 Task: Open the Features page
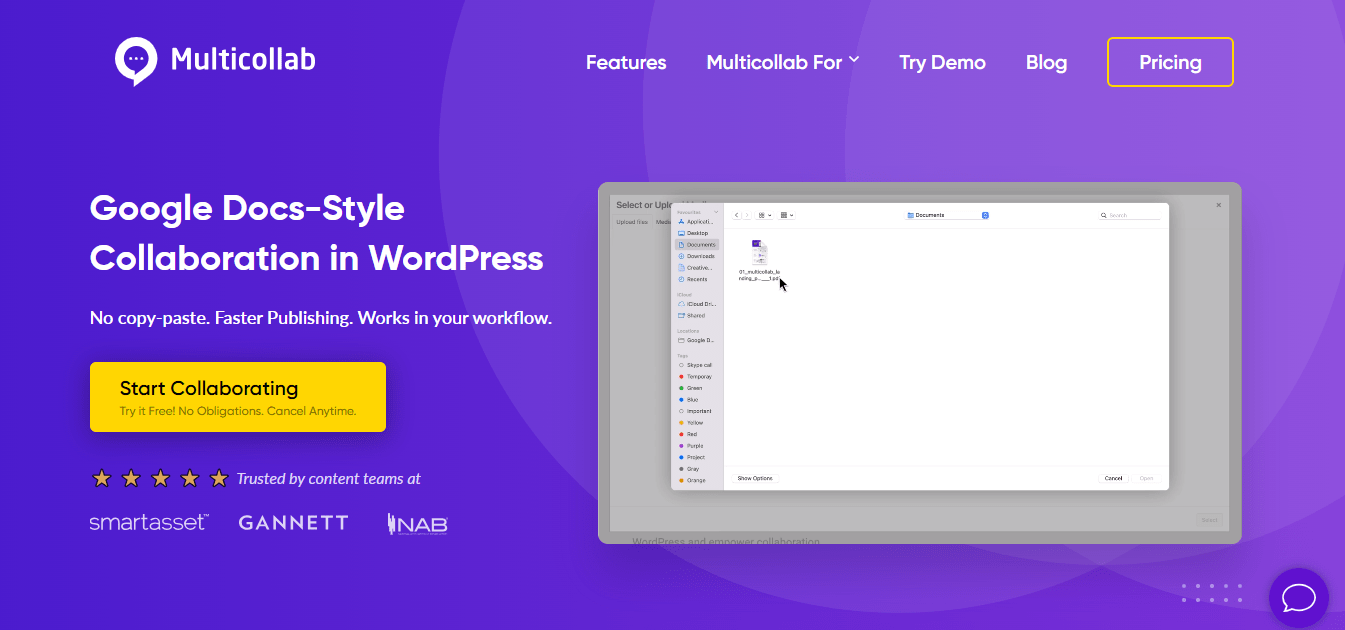pyautogui.click(x=626, y=62)
